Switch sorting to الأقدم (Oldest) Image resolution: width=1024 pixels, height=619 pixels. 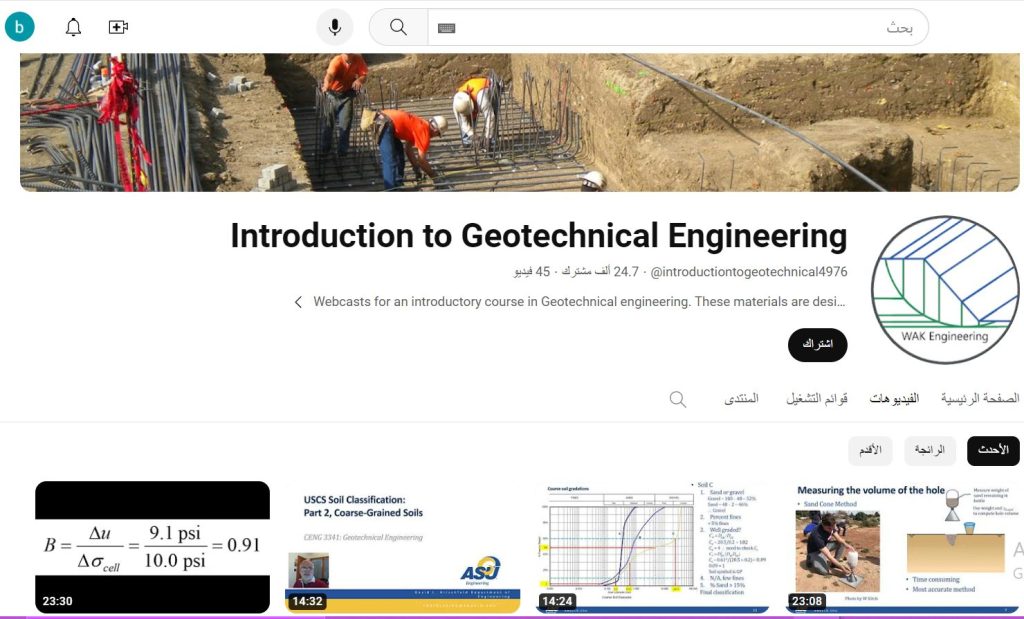870,450
